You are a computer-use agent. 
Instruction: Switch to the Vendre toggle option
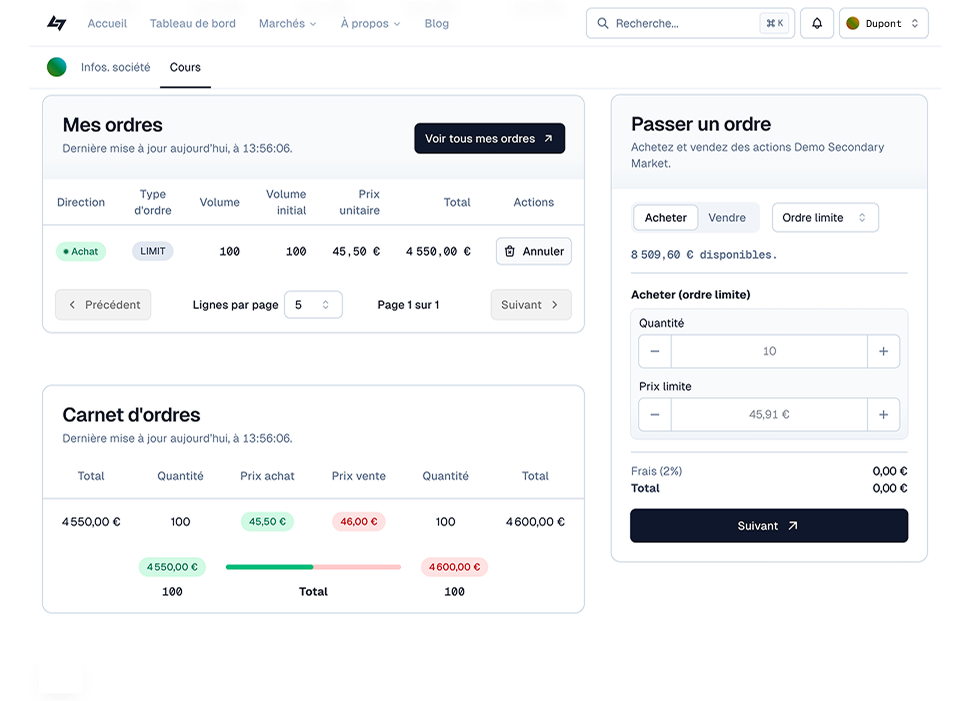tap(727, 217)
